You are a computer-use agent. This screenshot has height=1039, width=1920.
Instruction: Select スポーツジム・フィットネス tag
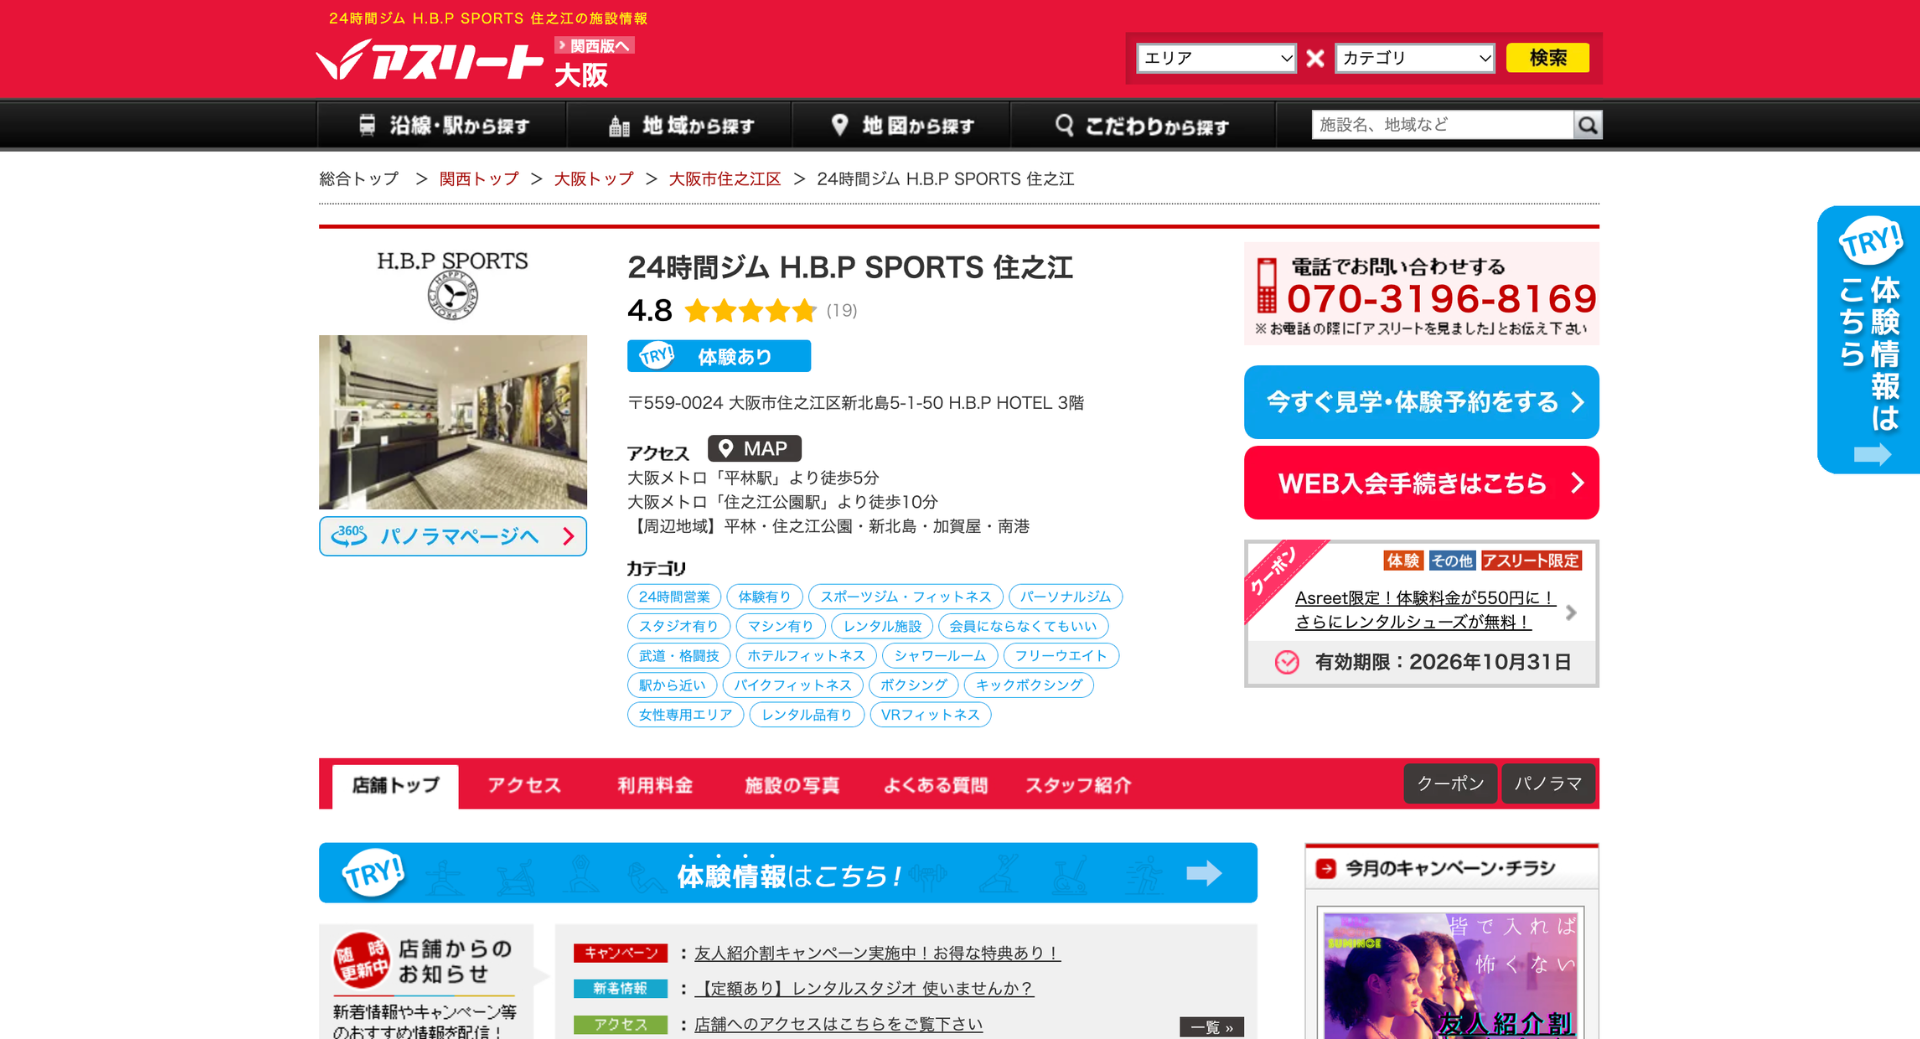coord(905,597)
